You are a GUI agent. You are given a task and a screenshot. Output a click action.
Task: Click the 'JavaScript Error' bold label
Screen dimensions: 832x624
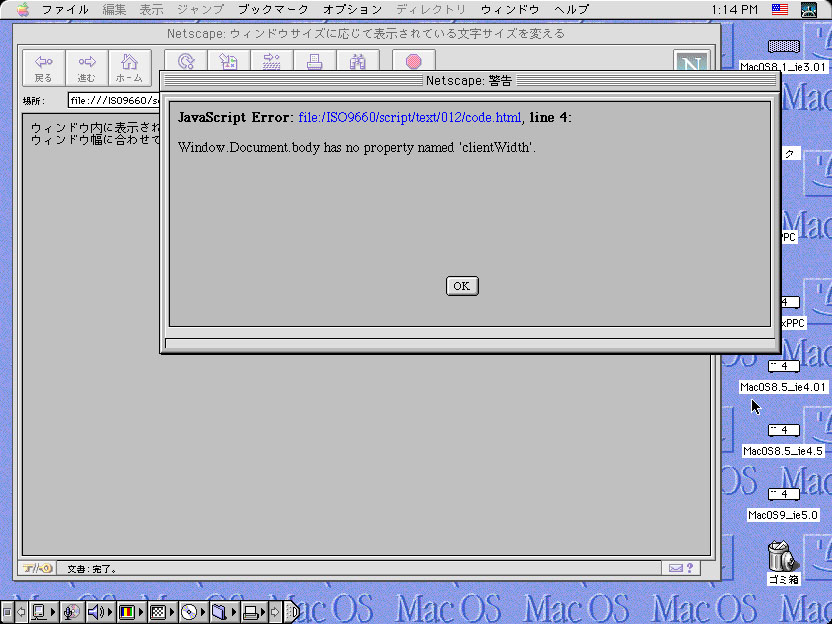tap(234, 117)
